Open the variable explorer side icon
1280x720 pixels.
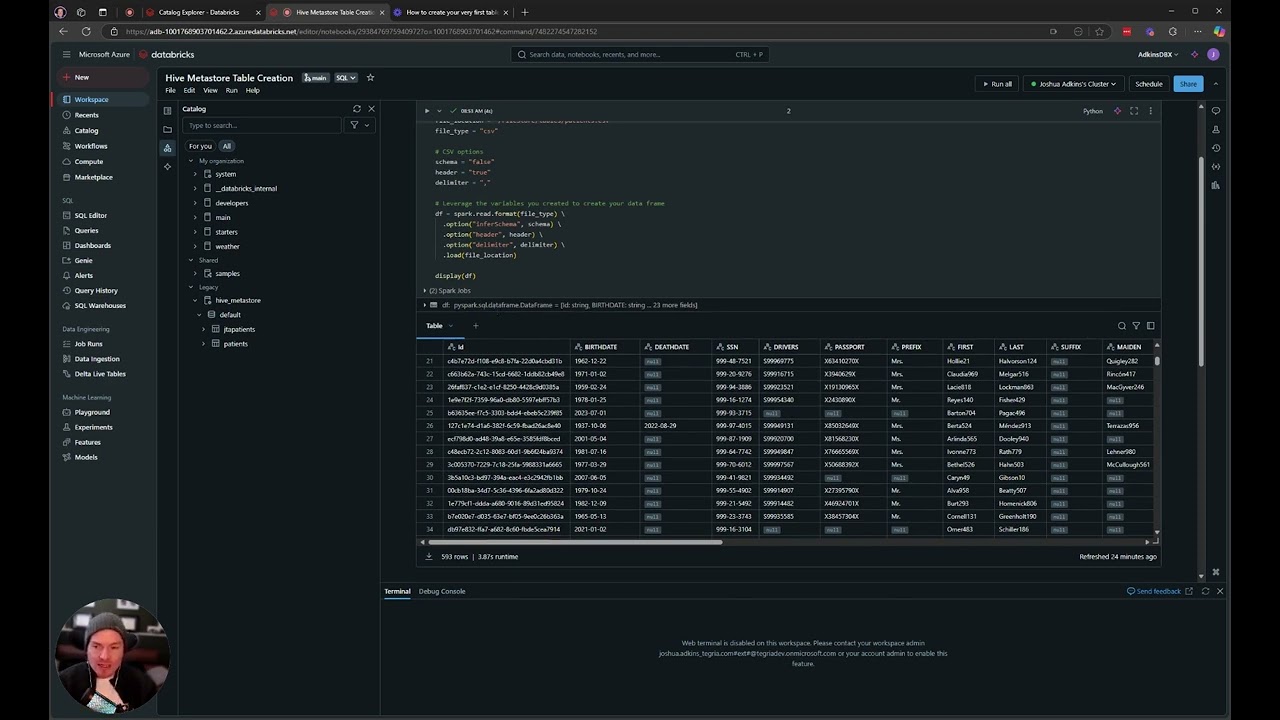(1215, 166)
